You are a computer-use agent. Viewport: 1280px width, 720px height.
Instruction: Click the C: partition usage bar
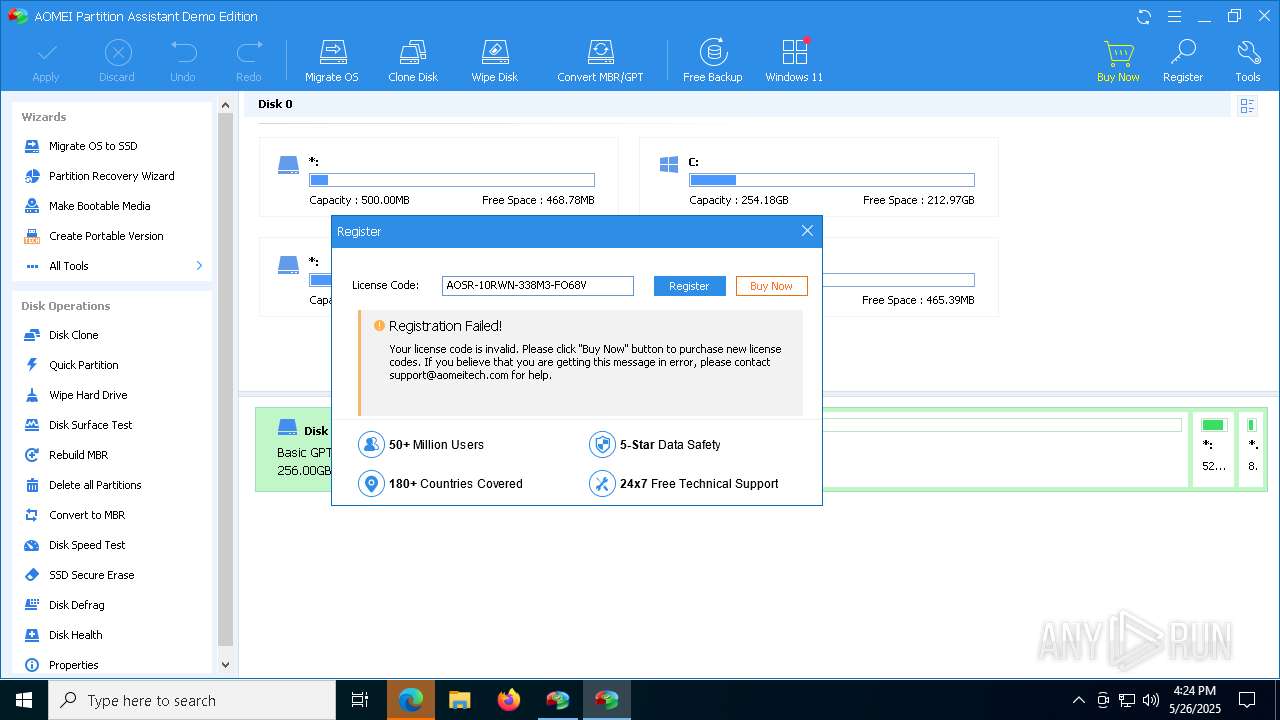pyautogui.click(x=831, y=180)
